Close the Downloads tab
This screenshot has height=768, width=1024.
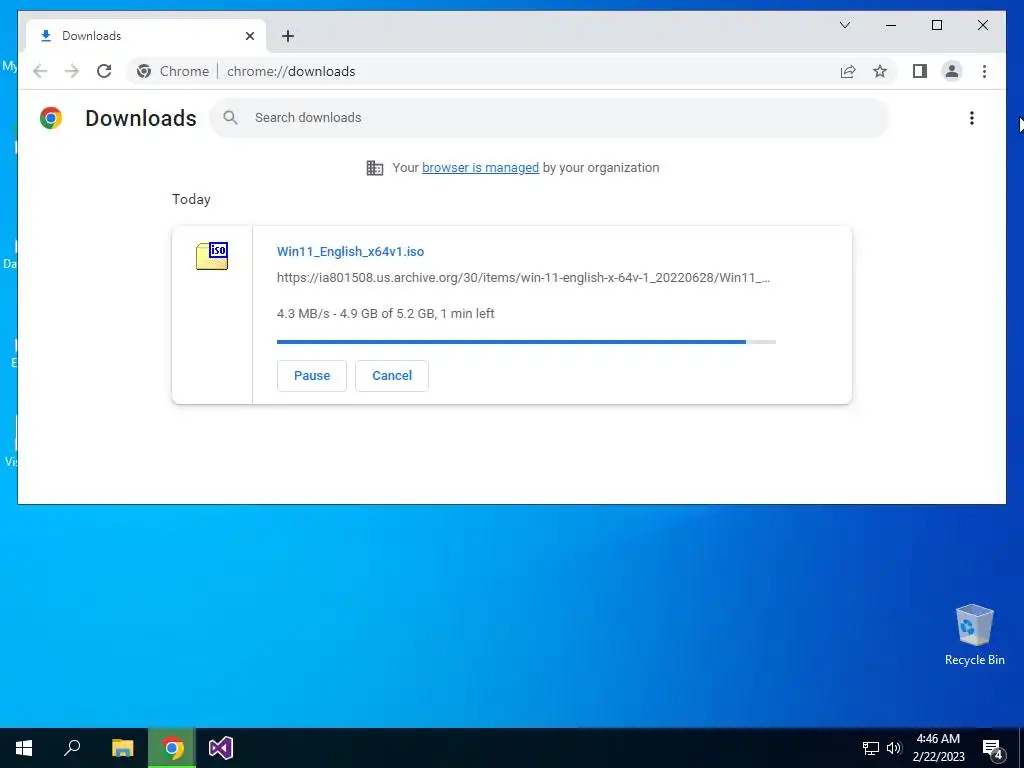[249, 36]
